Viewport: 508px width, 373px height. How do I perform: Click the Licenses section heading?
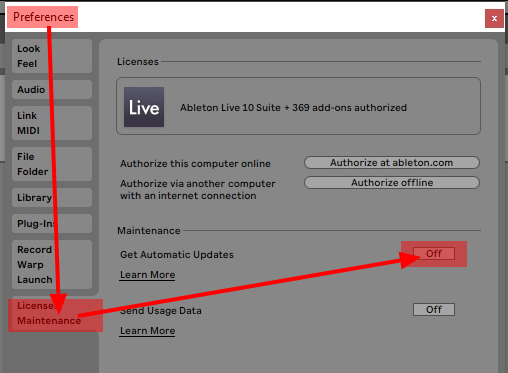pyautogui.click(x=138, y=62)
